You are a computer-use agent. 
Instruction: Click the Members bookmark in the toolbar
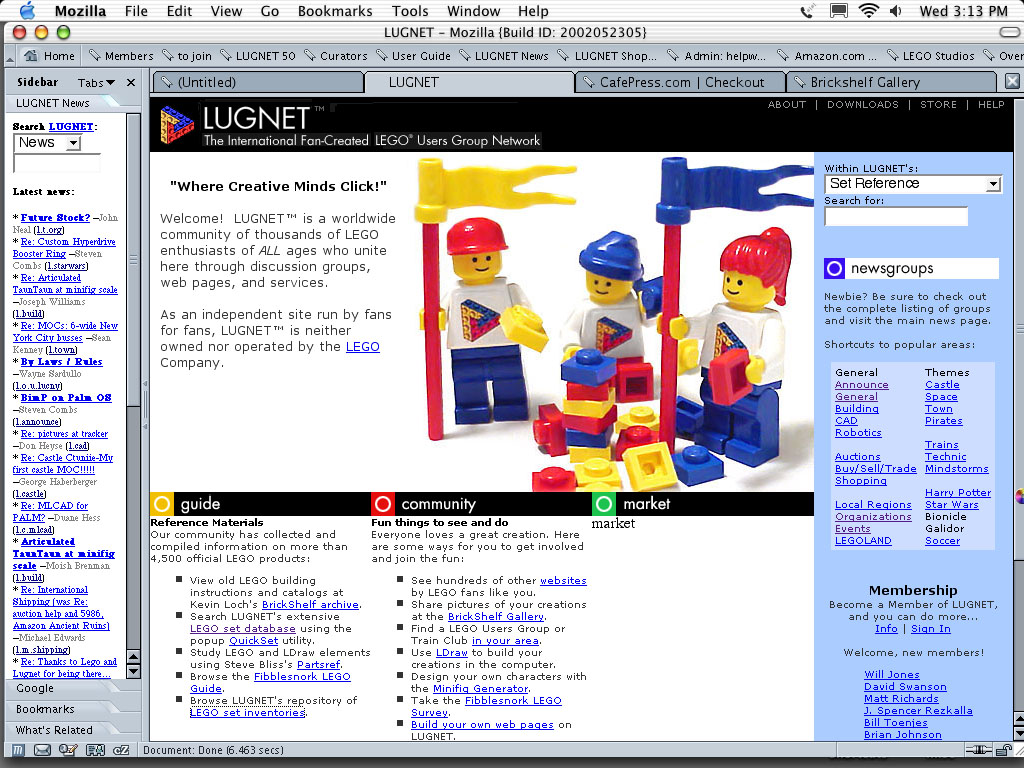pyautogui.click(x=121, y=56)
